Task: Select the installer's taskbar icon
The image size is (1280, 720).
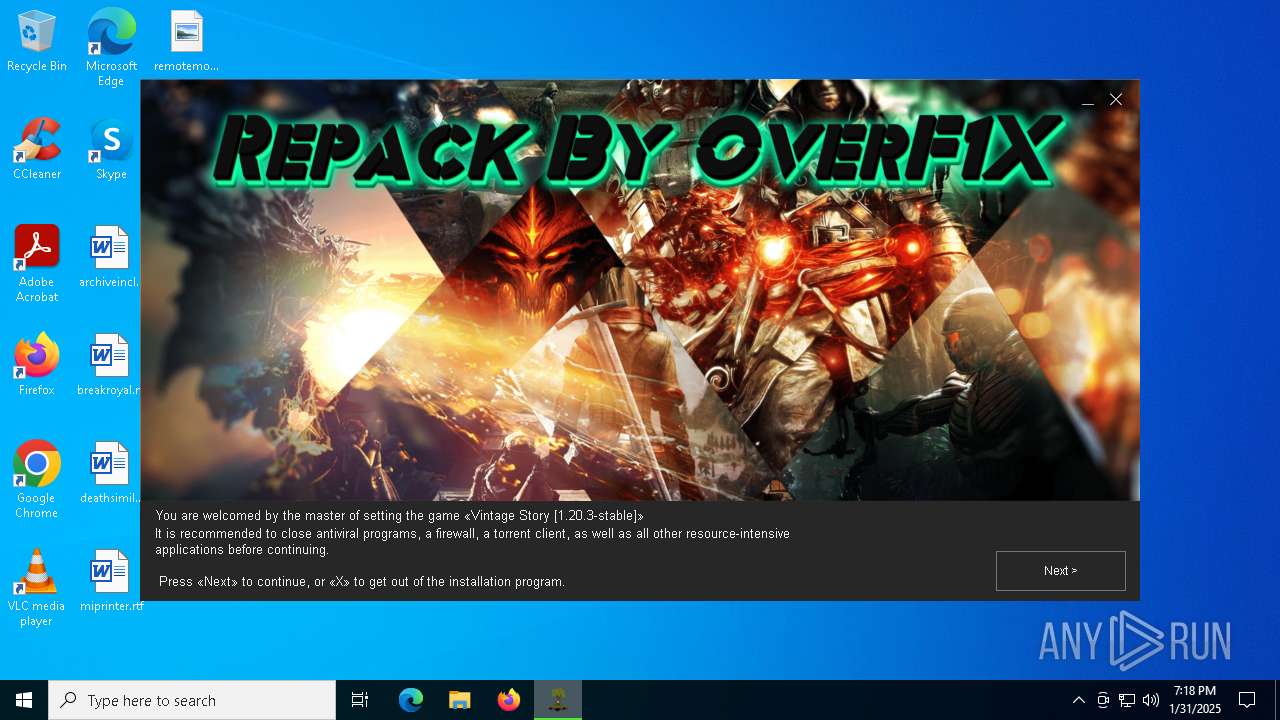Action: [558, 700]
